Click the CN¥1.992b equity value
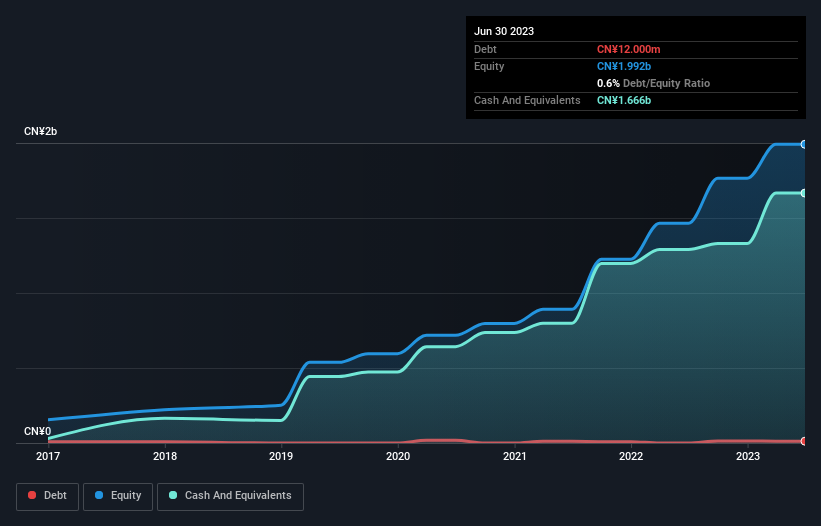Screen dimensions: 821x526 tap(624, 66)
